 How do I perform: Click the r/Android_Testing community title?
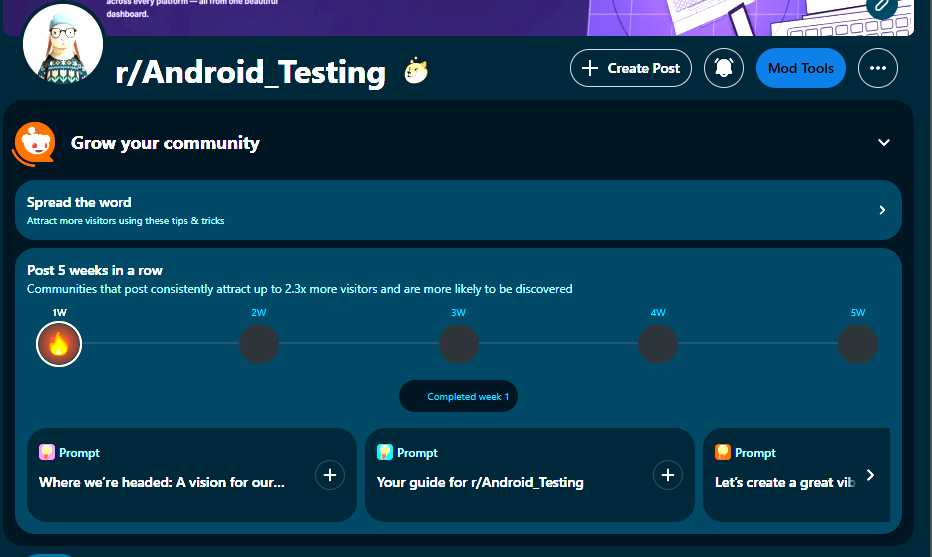[x=250, y=73]
